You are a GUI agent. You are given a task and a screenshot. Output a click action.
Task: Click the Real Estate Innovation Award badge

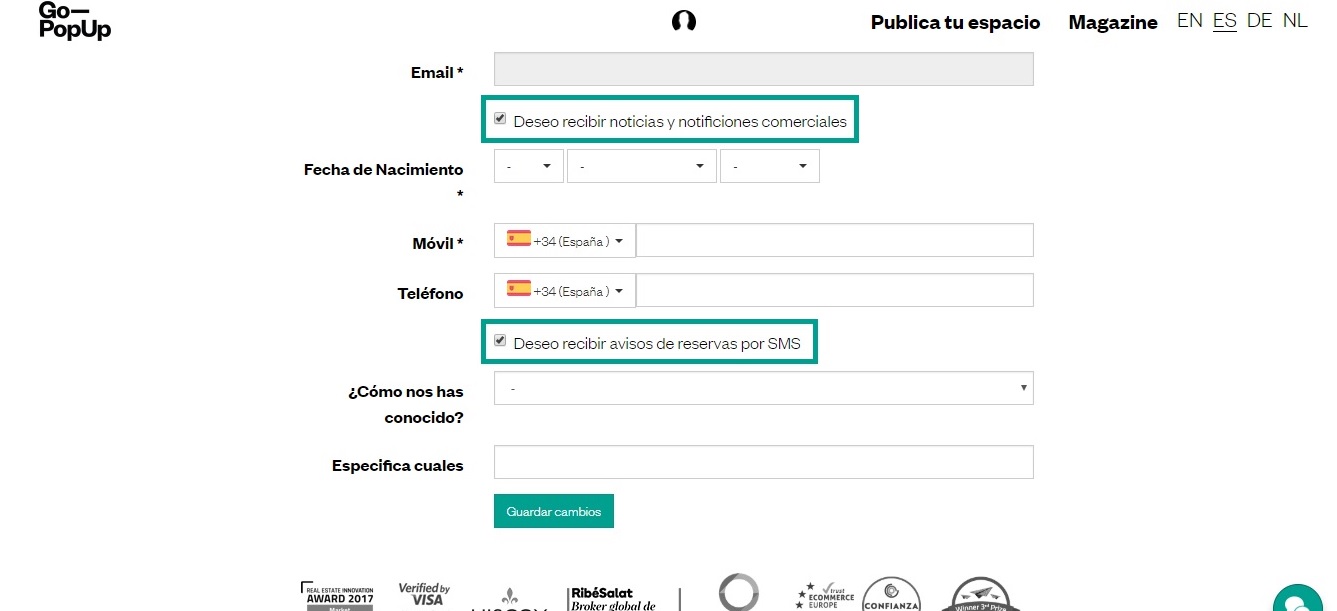[339, 595]
